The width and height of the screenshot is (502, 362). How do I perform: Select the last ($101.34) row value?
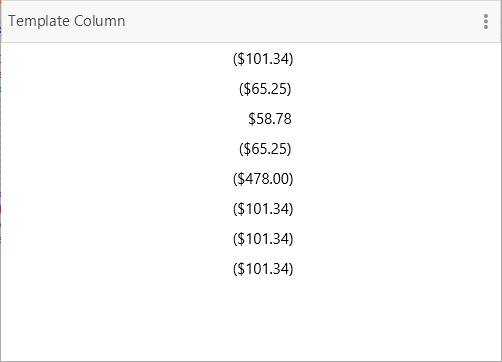263,269
